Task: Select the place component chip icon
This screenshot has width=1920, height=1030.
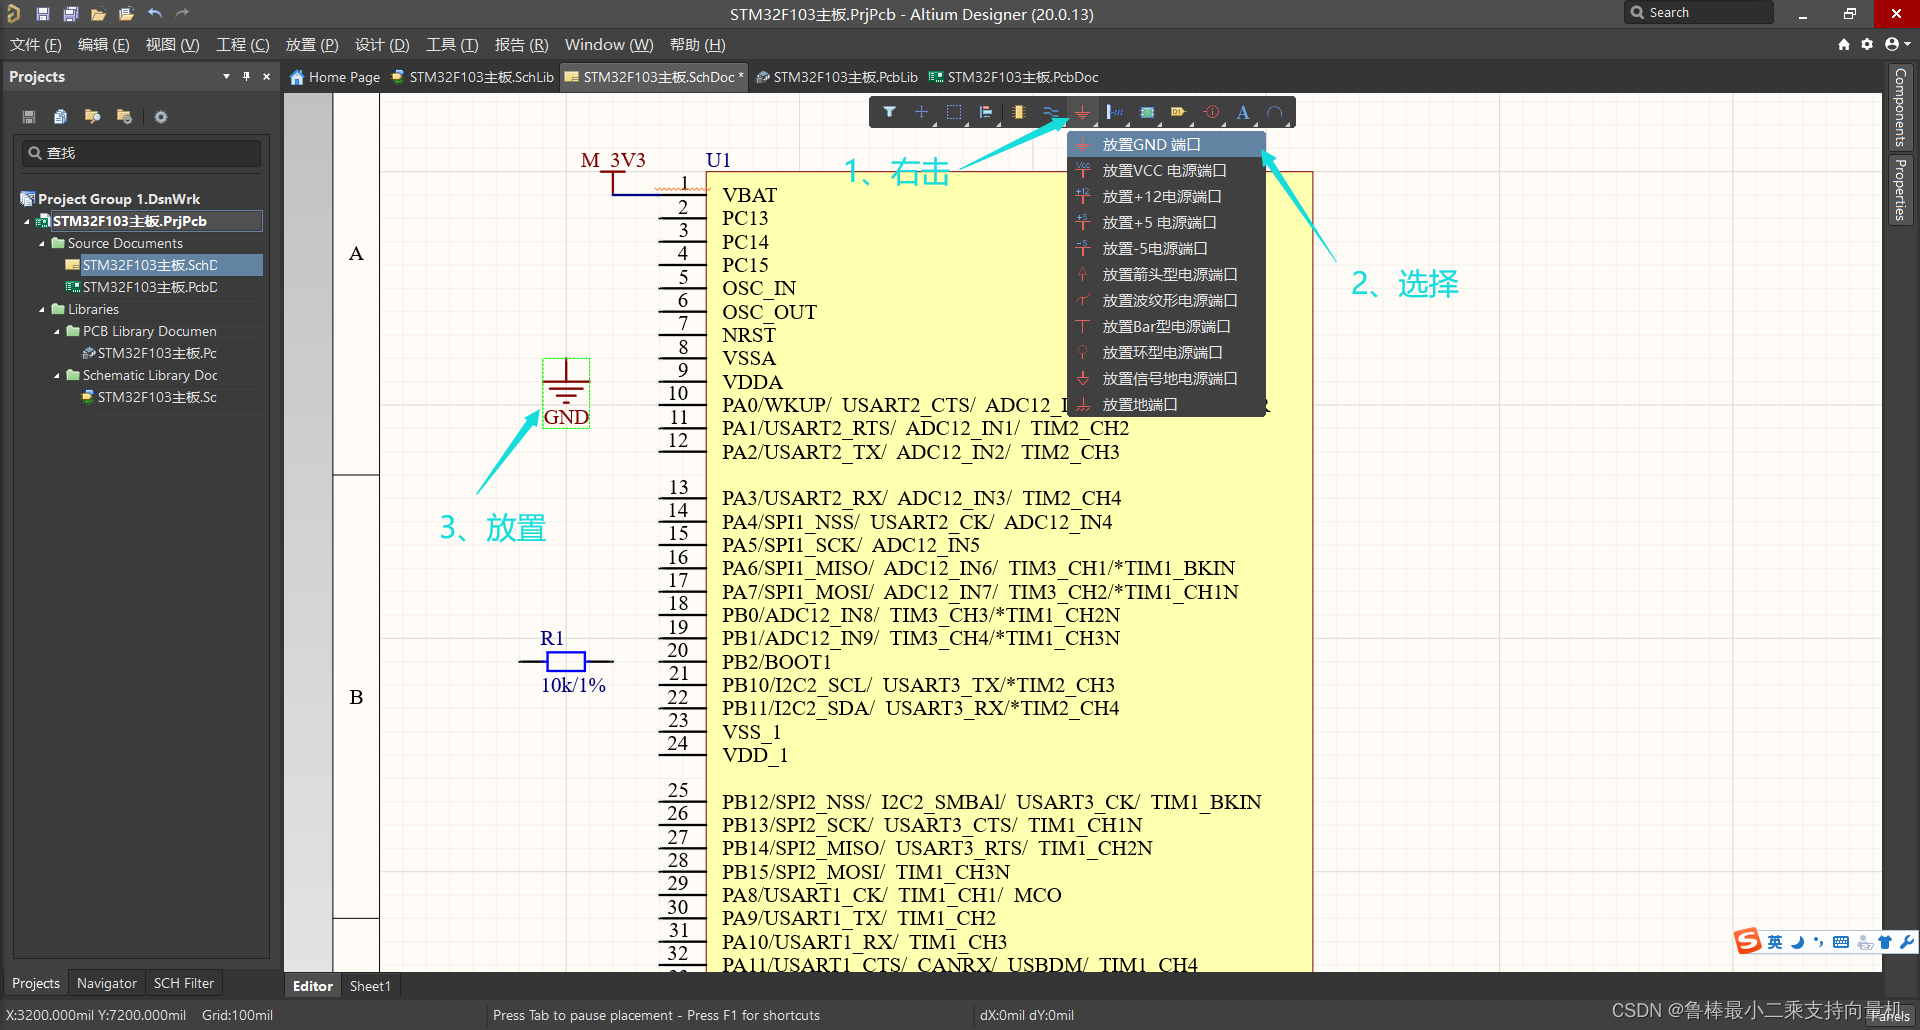Action: click(x=1018, y=112)
